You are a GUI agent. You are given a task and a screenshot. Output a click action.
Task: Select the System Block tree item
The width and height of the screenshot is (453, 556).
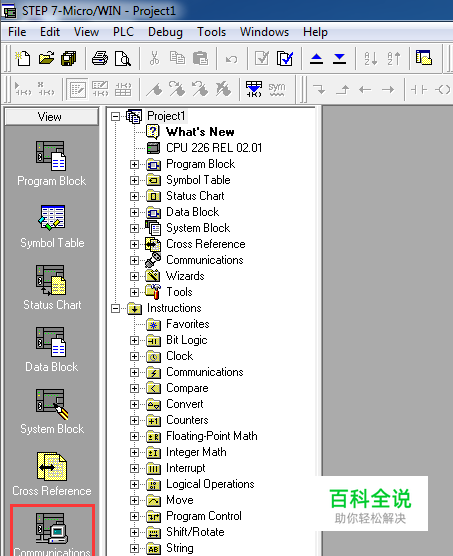click(198, 228)
